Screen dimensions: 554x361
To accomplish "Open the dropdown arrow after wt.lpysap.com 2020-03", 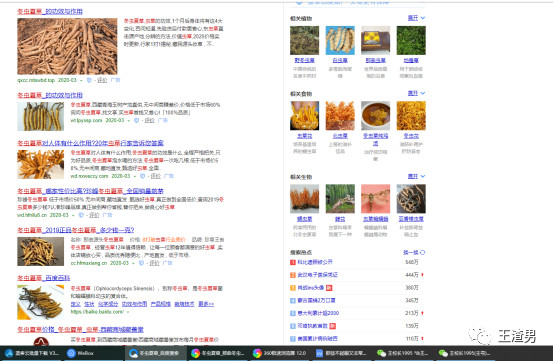I will [129, 121].
